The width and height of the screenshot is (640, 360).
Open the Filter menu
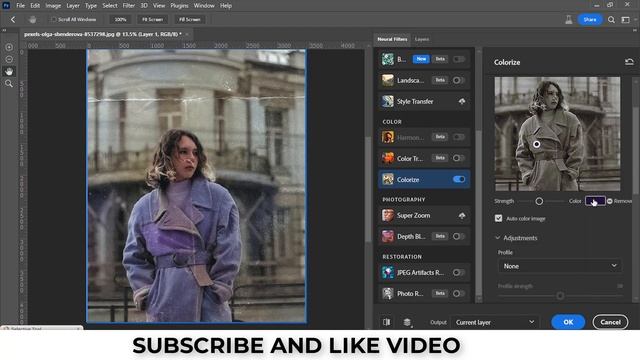point(129,6)
